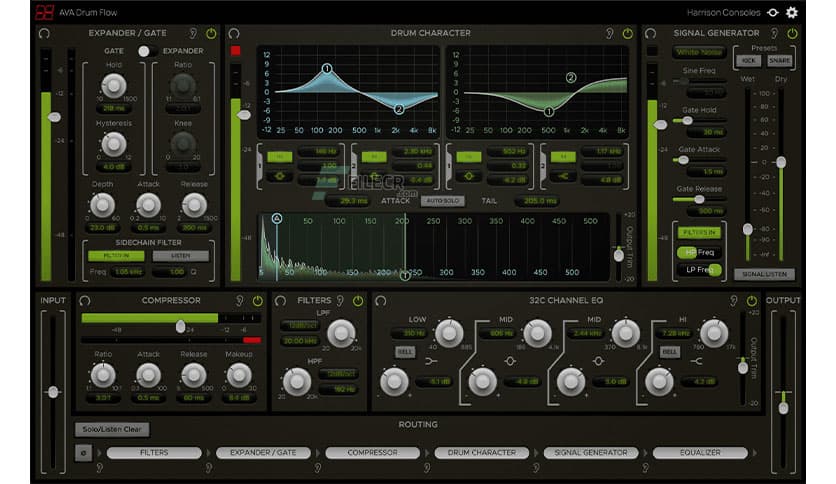Click the LOW band shelf shape icon

pyautogui.click(x=431, y=361)
